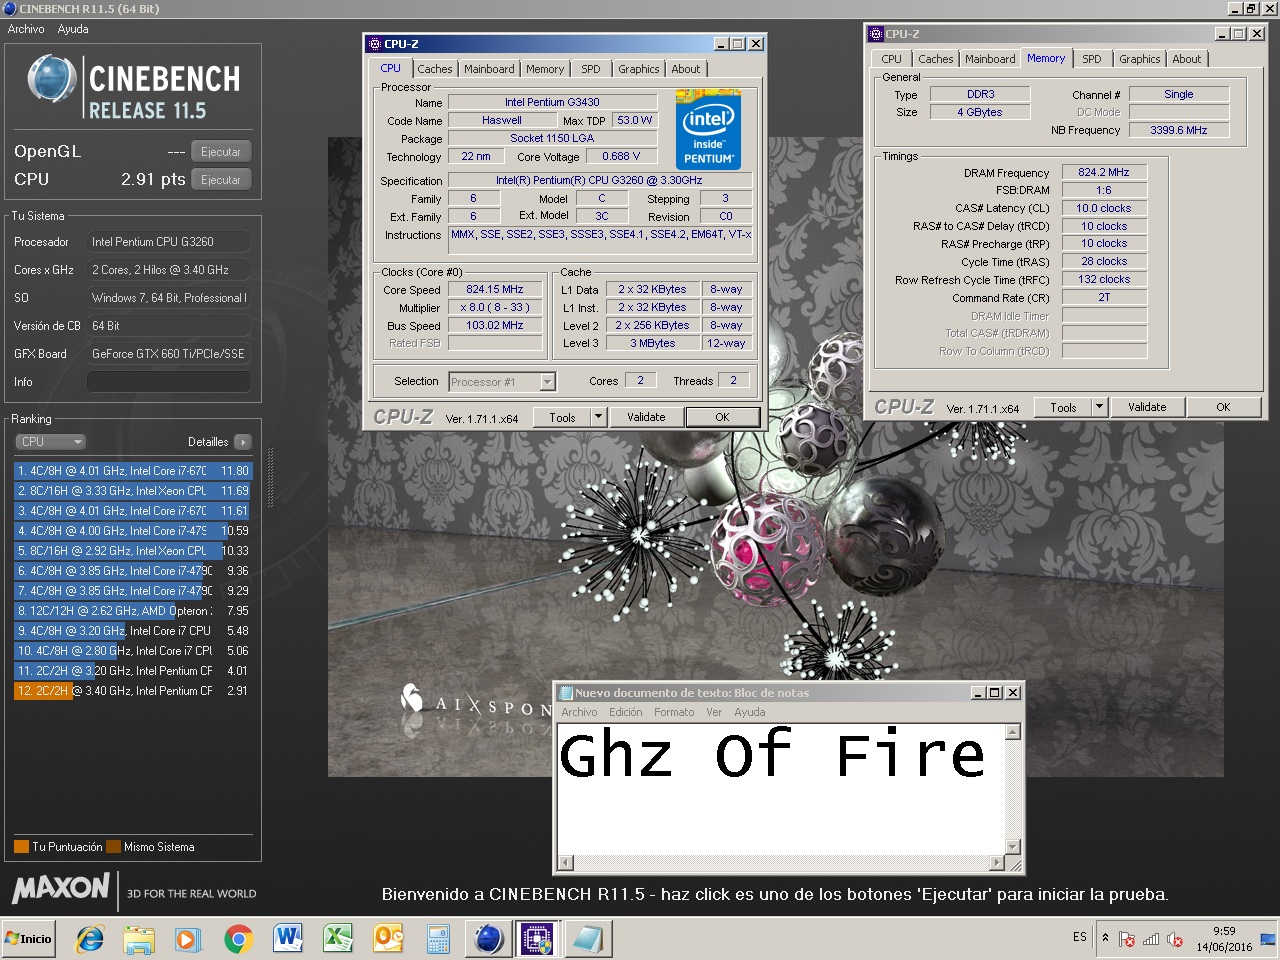Viewport: 1280px width, 960px height.
Task: Click the Cinebench logo sphere icon
Action: (52, 79)
